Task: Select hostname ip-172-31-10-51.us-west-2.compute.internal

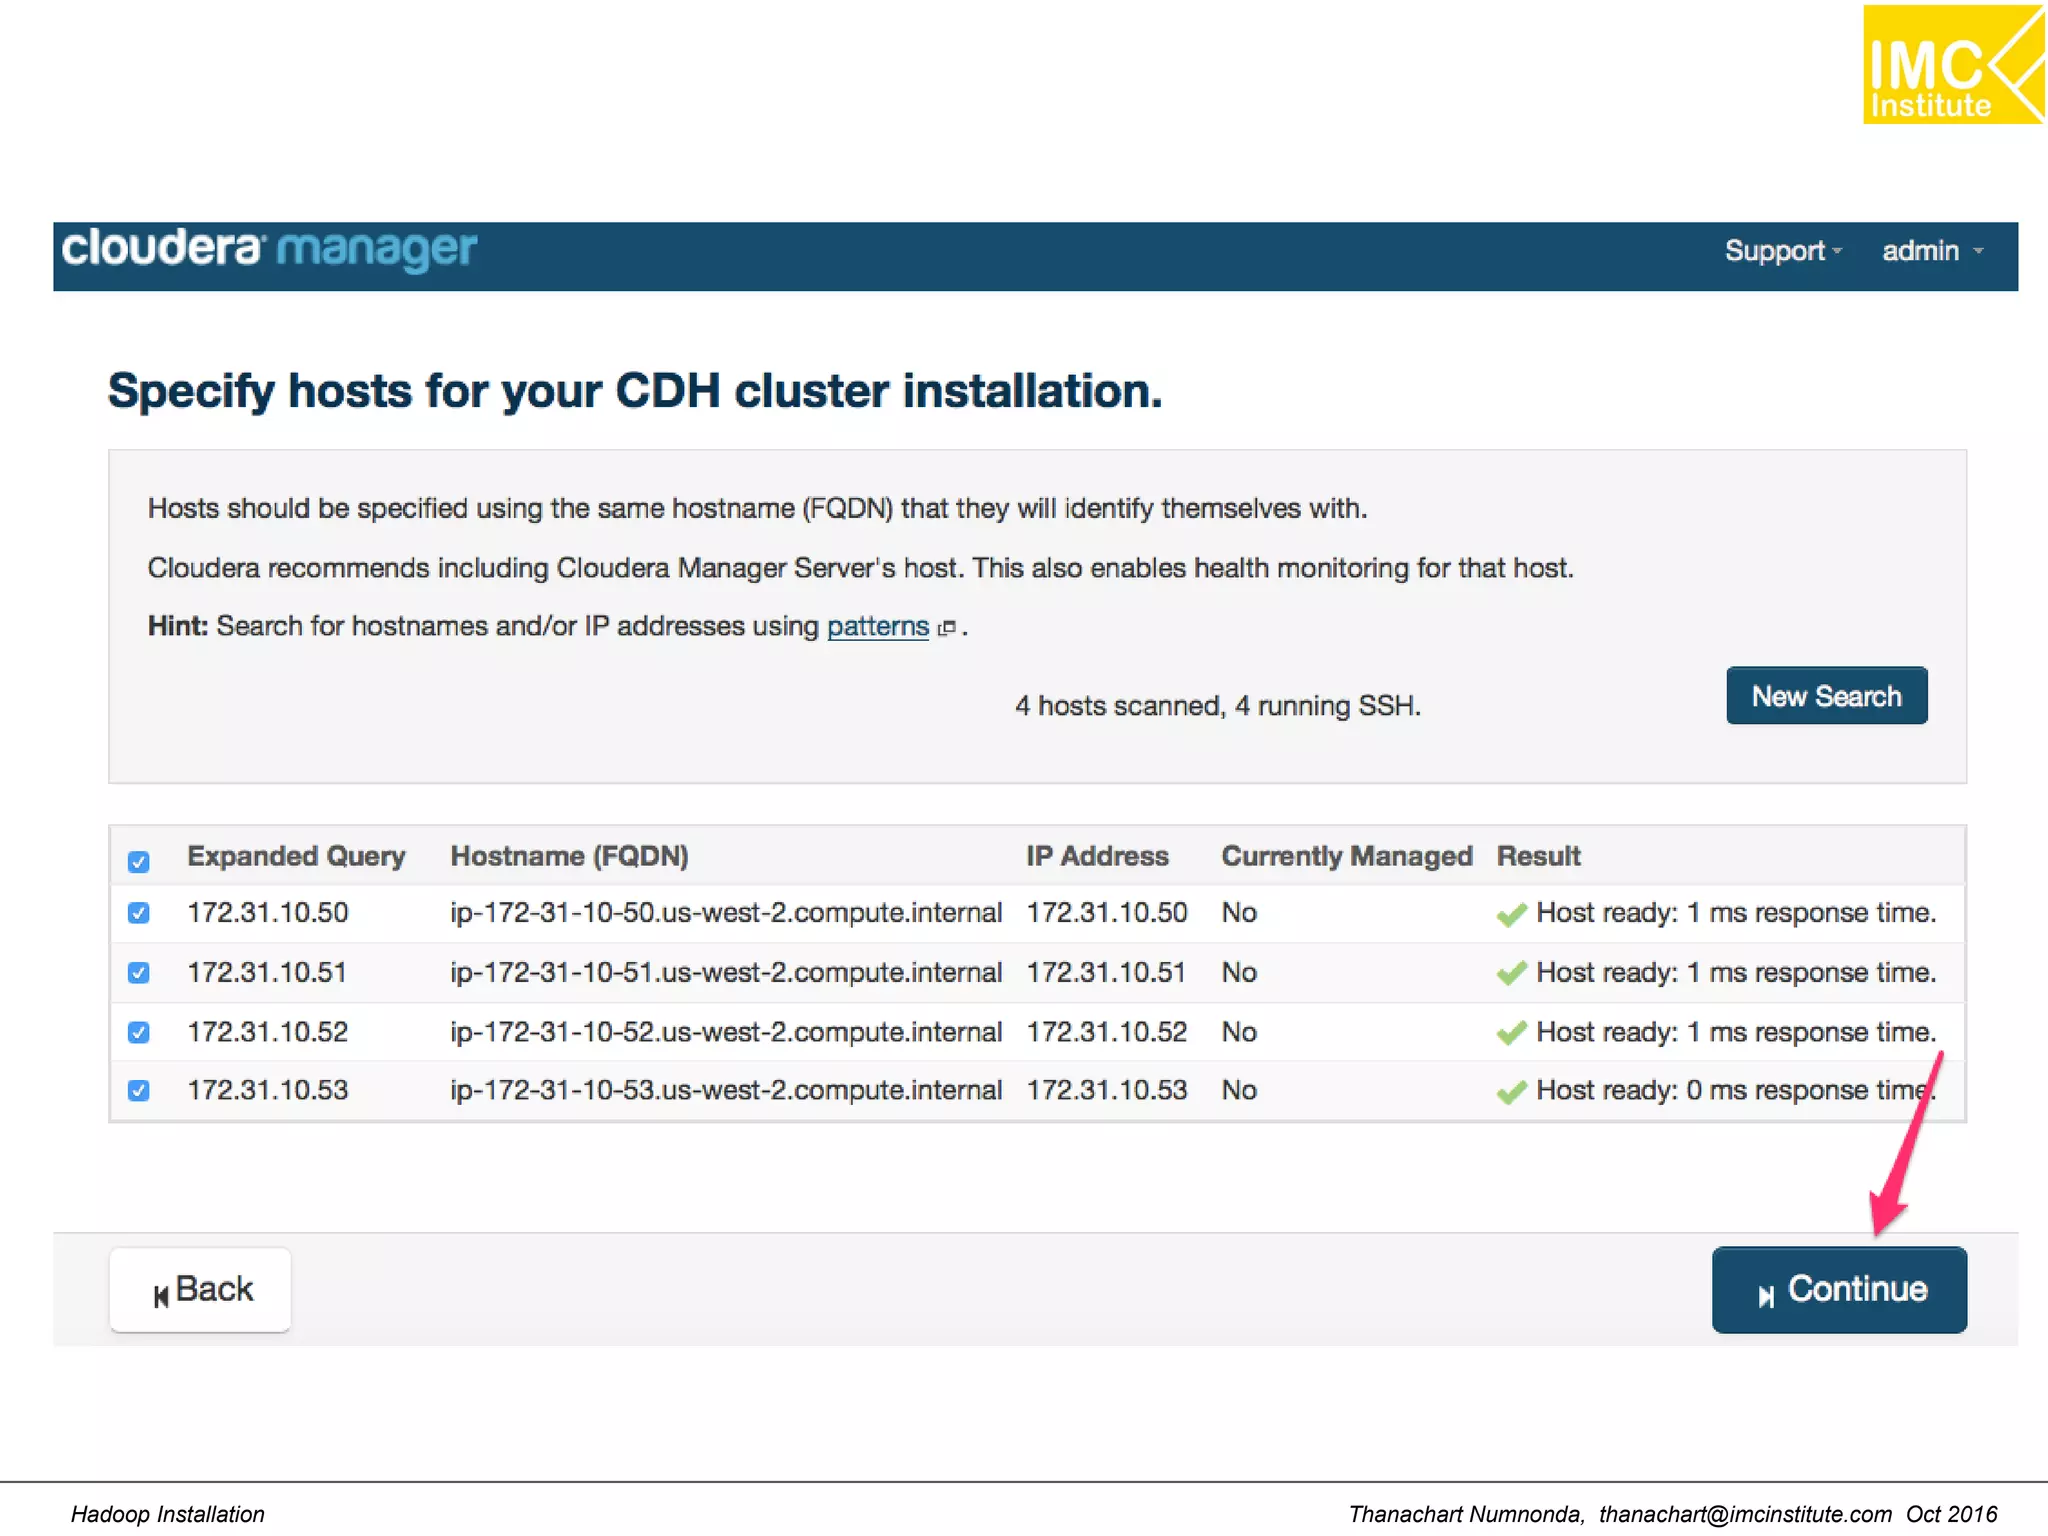Action: tap(726, 972)
